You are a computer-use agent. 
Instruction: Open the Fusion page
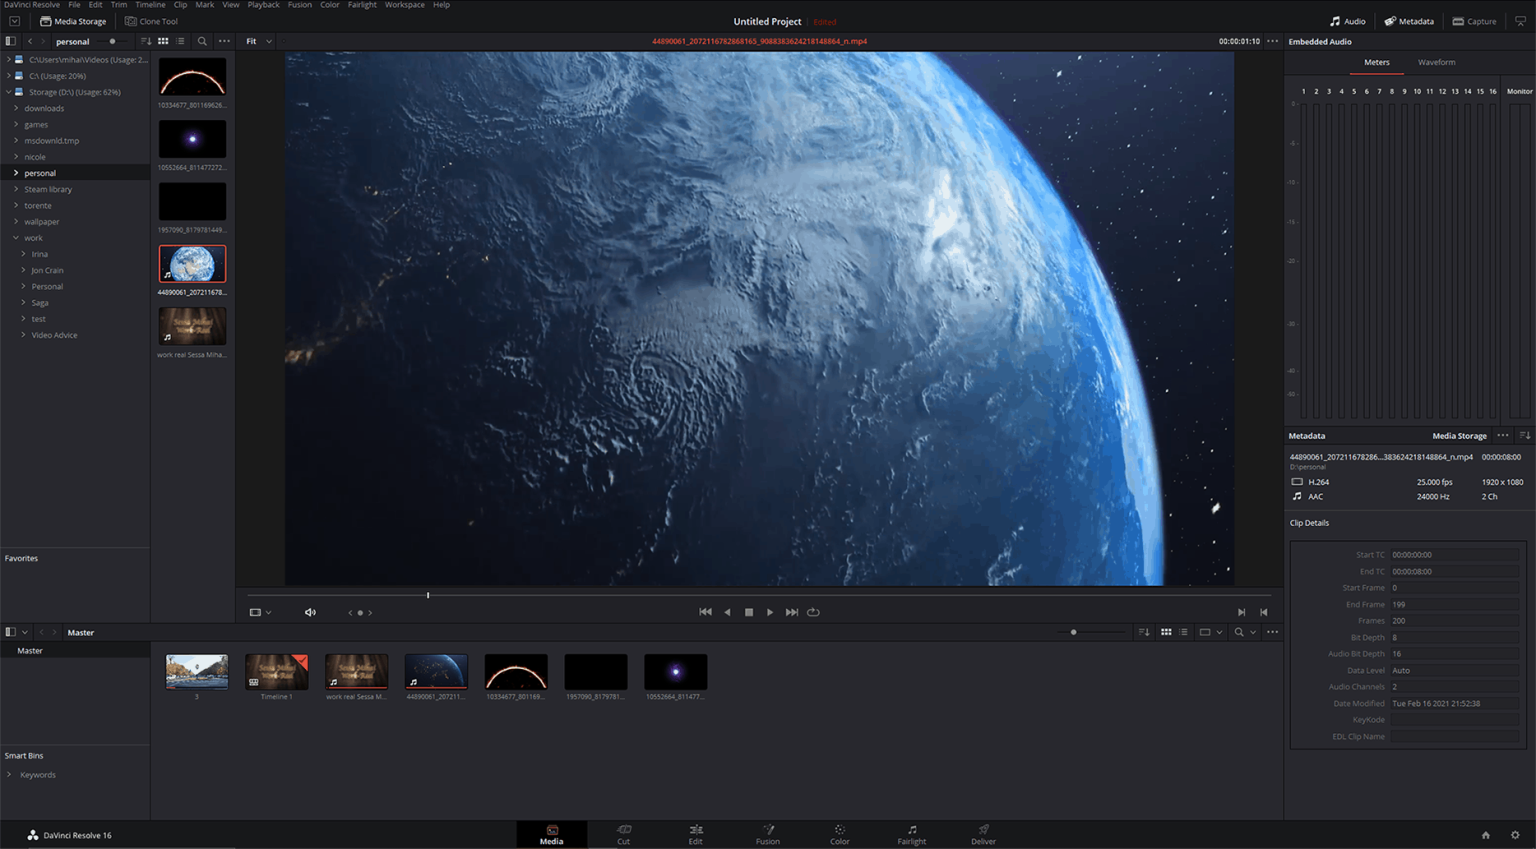(x=767, y=834)
